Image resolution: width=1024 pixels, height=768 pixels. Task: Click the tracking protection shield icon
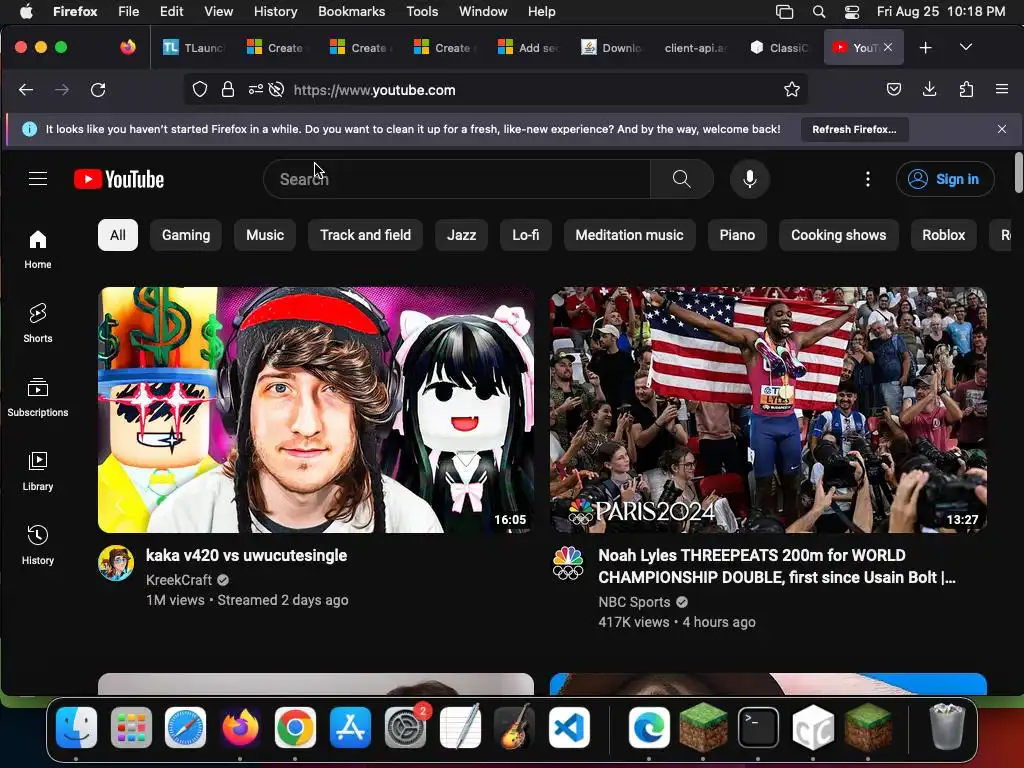(x=200, y=89)
